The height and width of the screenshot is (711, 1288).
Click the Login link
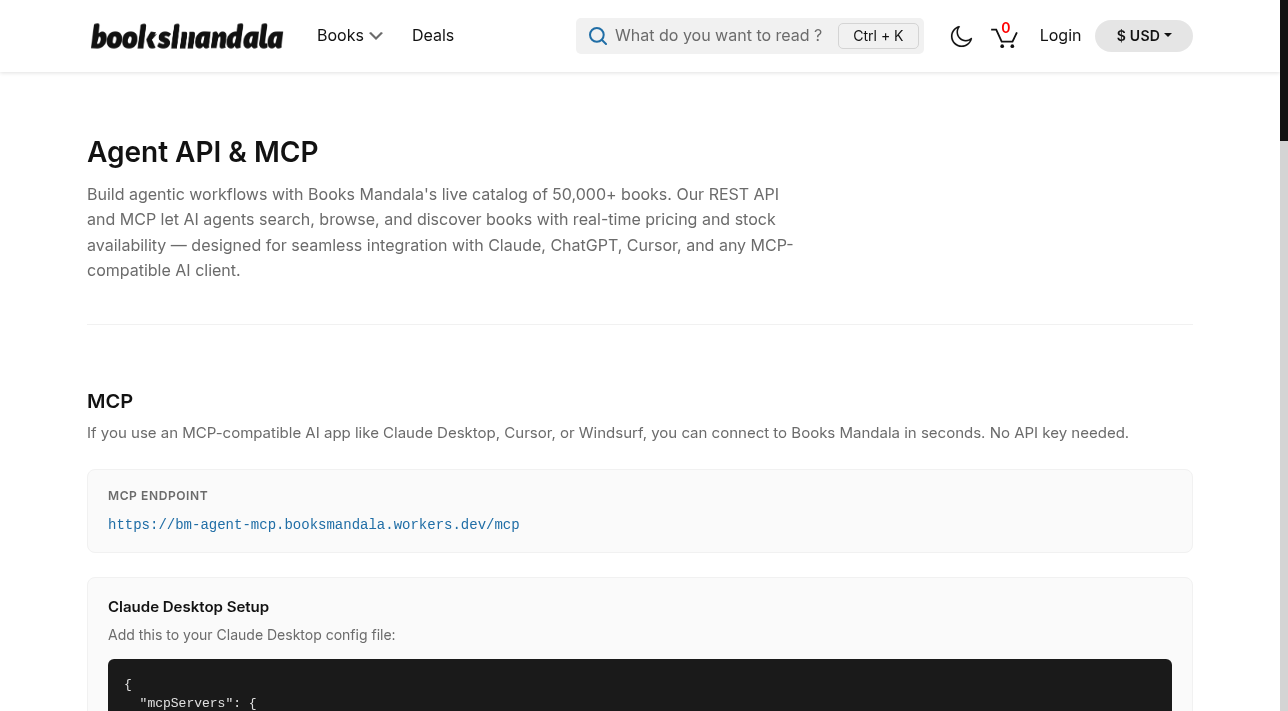point(1060,36)
